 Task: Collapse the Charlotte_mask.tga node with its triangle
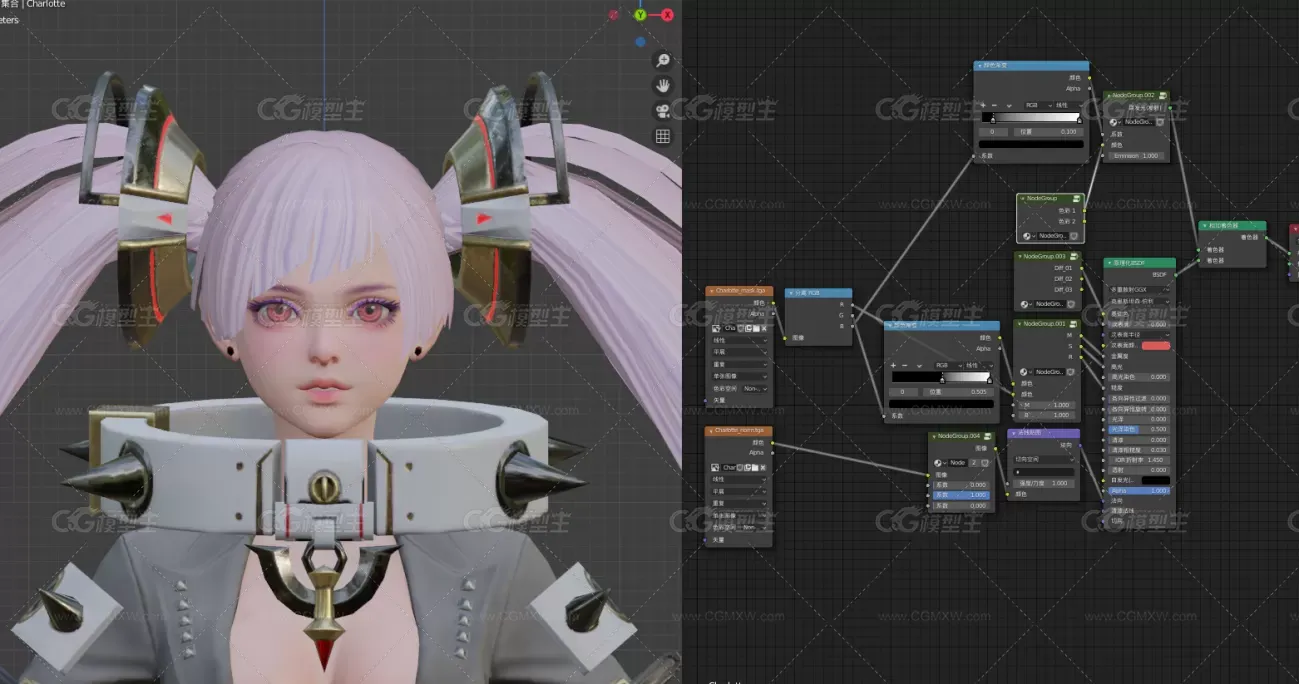(711, 291)
